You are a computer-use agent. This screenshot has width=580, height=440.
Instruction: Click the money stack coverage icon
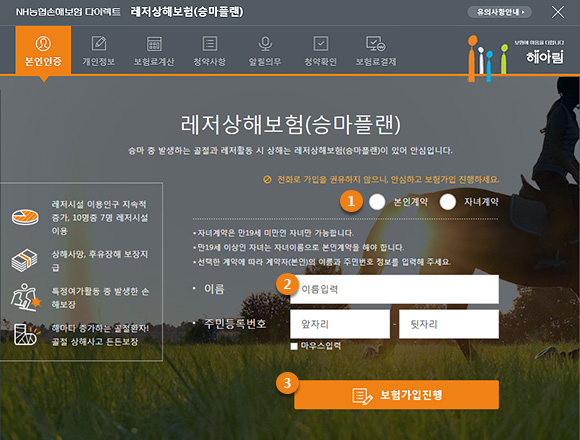coord(24,260)
